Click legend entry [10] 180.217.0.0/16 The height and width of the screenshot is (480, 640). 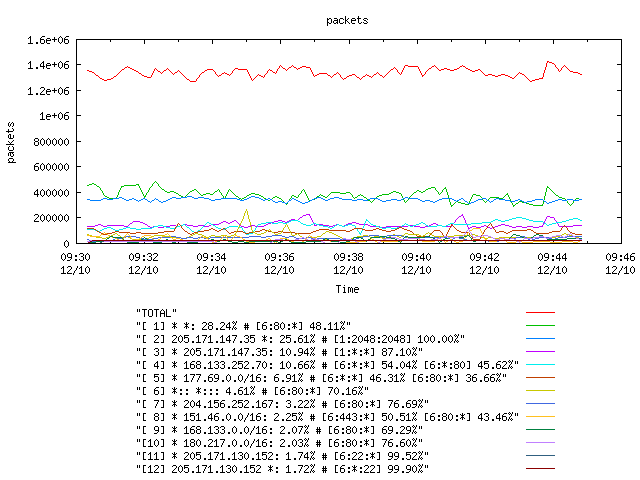280,443
